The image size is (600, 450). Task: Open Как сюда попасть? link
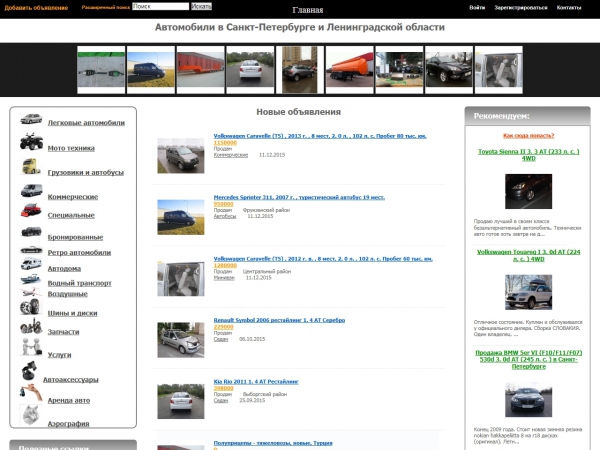click(528, 135)
